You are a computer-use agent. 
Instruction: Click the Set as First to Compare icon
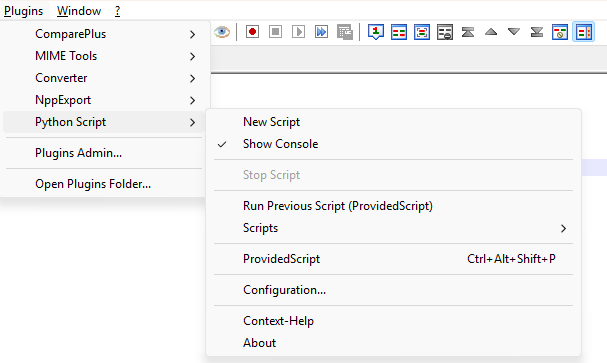pyautogui.click(x=376, y=32)
